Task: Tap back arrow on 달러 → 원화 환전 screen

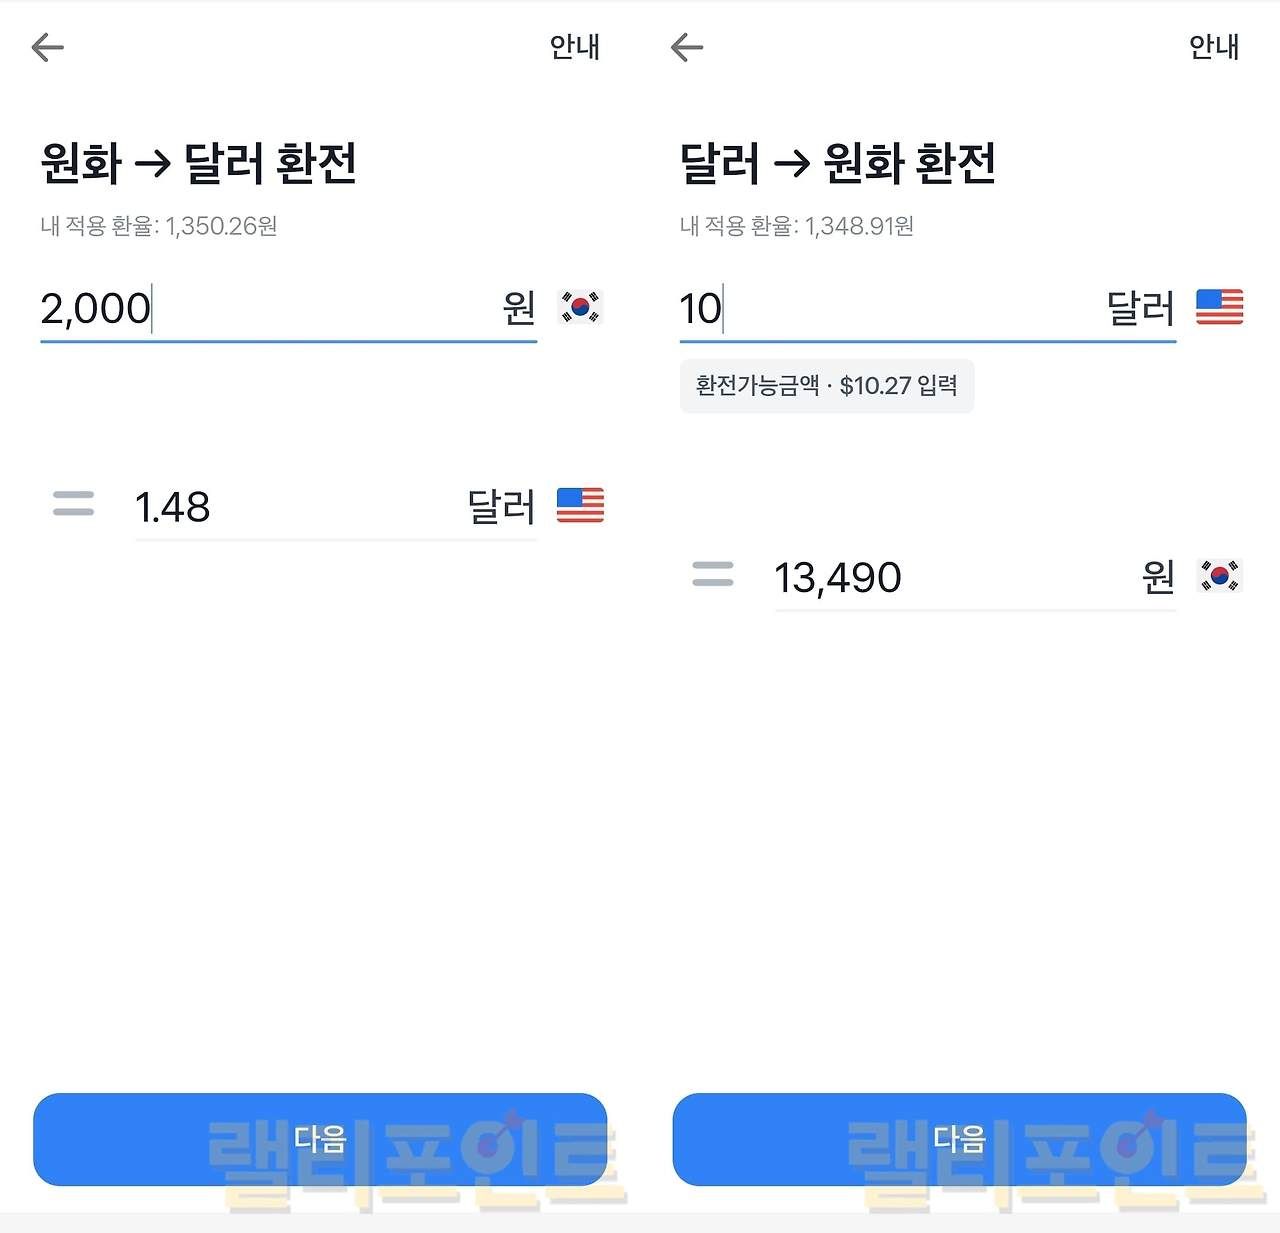Action: pos(687,47)
